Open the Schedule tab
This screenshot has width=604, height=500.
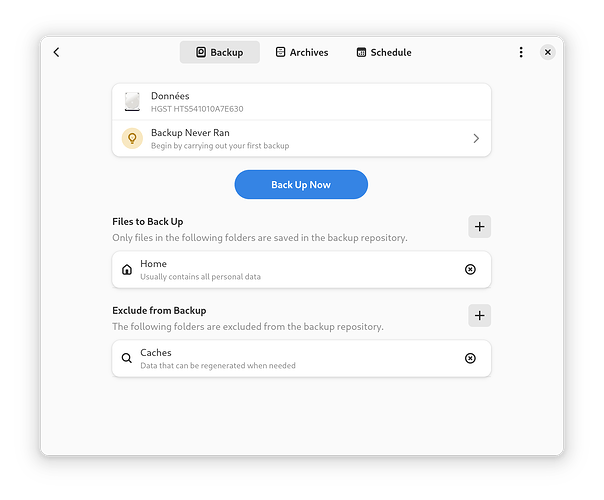click(x=384, y=52)
